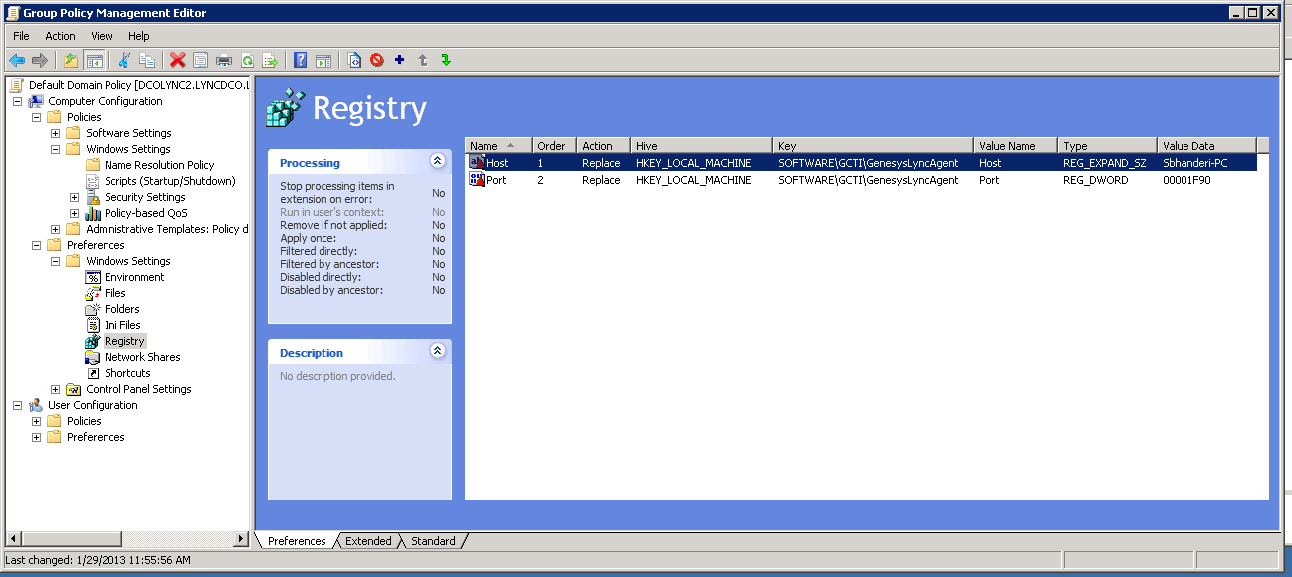The image size is (1292, 577).
Task: Click the Export List toolbar icon
Action: [x=270, y=60]
